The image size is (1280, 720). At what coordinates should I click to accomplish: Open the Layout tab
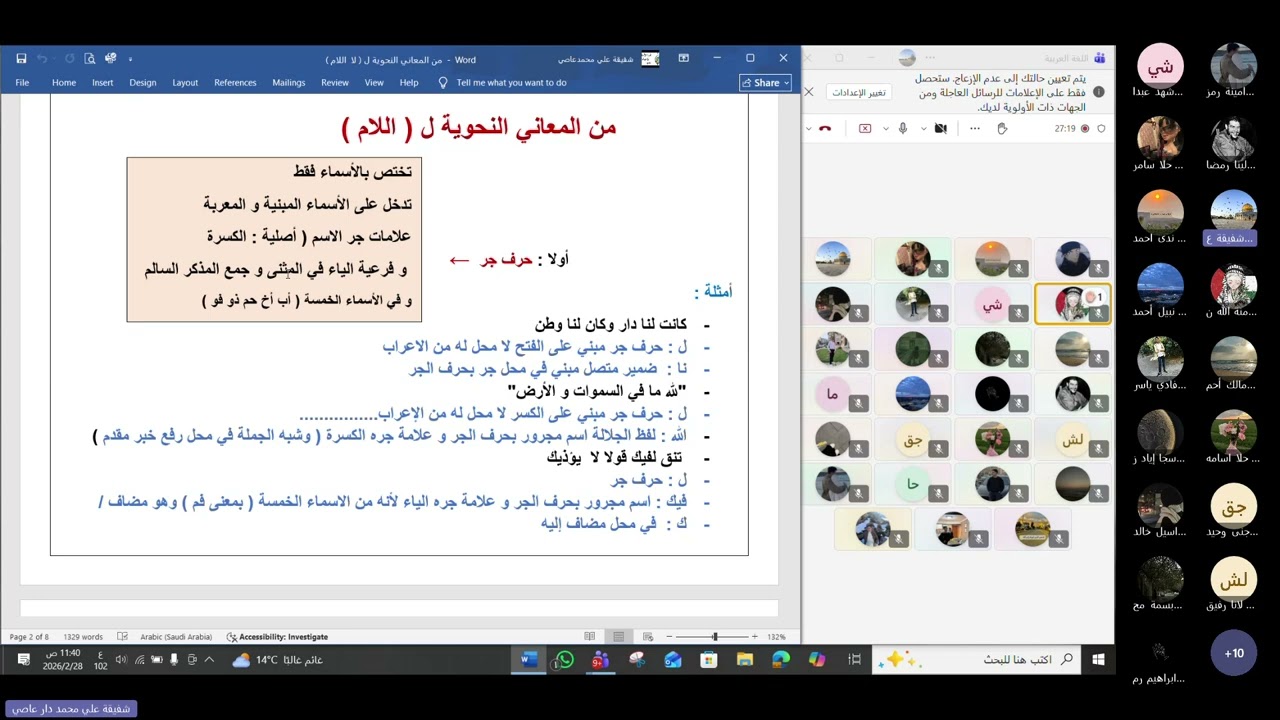pyautogui.click(x=185, y=83)
